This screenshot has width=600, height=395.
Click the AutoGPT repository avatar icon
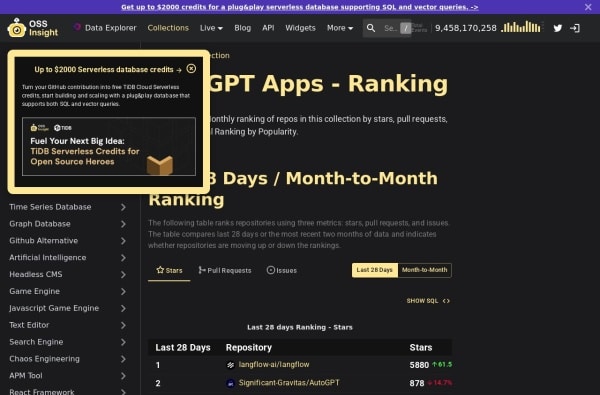coord(230,383)
